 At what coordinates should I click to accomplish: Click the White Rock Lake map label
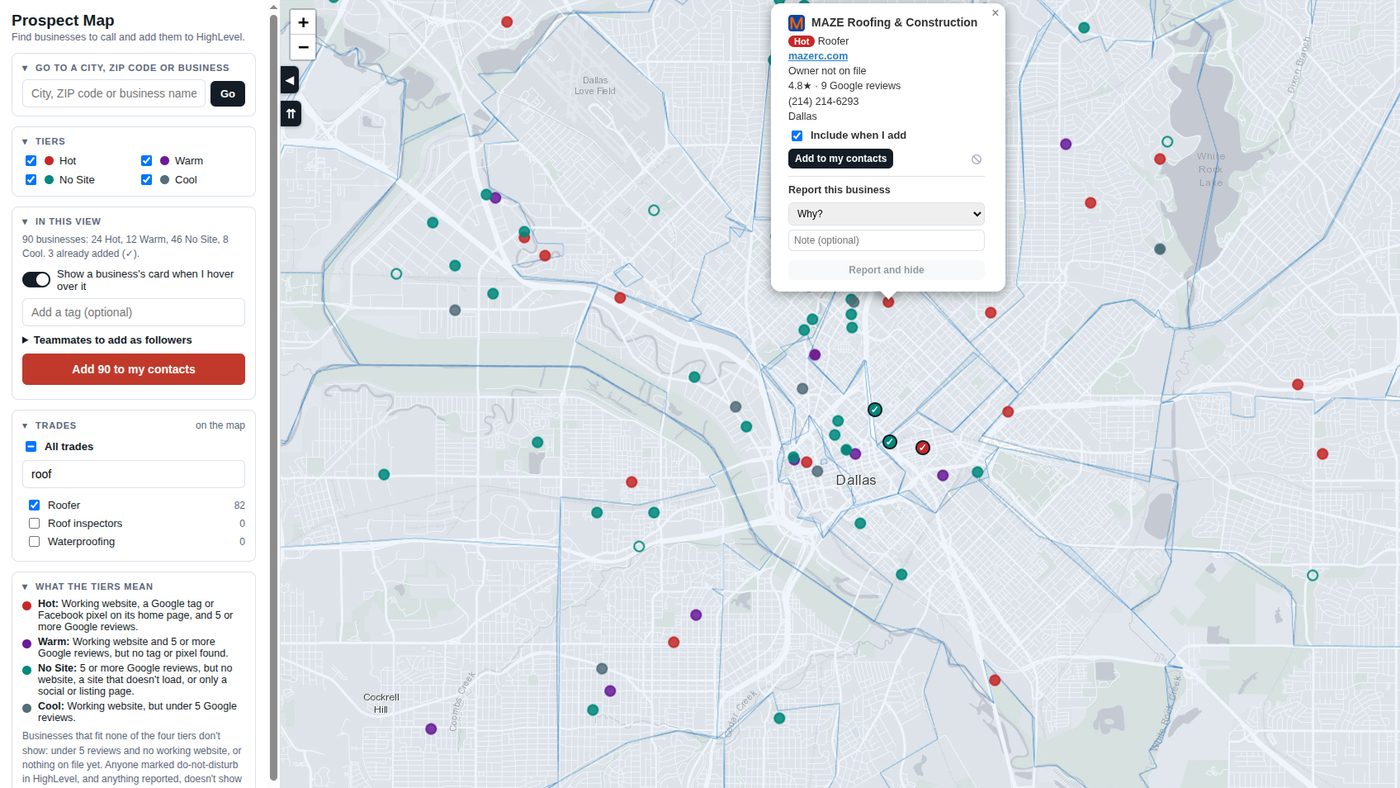click(x=1210, y=170)
